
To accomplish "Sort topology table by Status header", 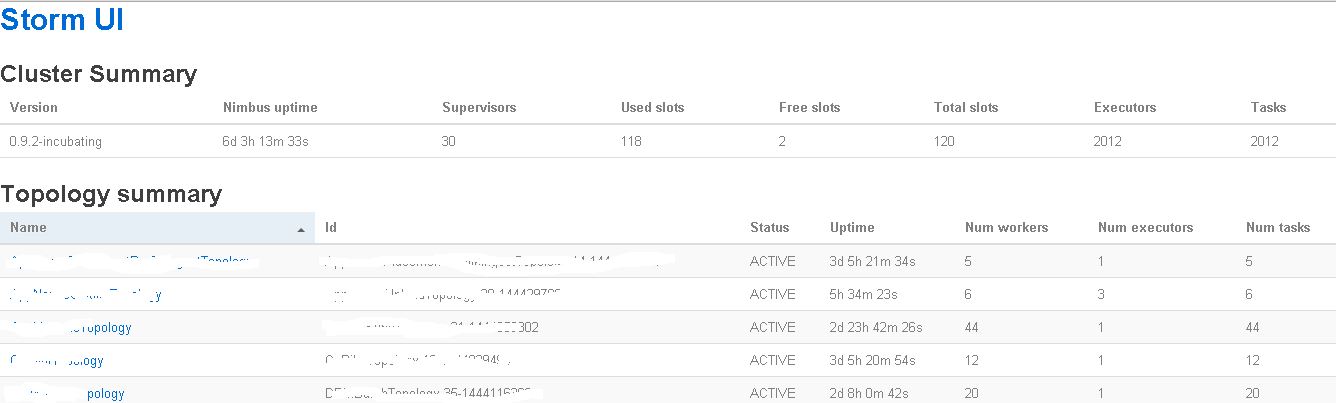I will click(769, 228).
